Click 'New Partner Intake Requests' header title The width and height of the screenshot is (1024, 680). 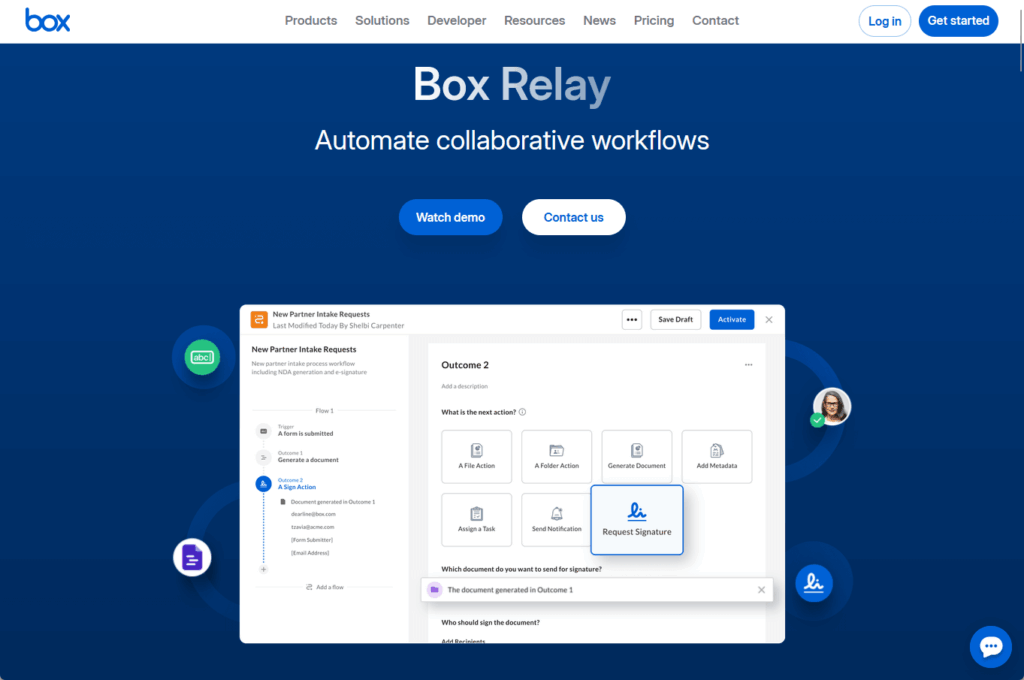click(x=321, y=314)
